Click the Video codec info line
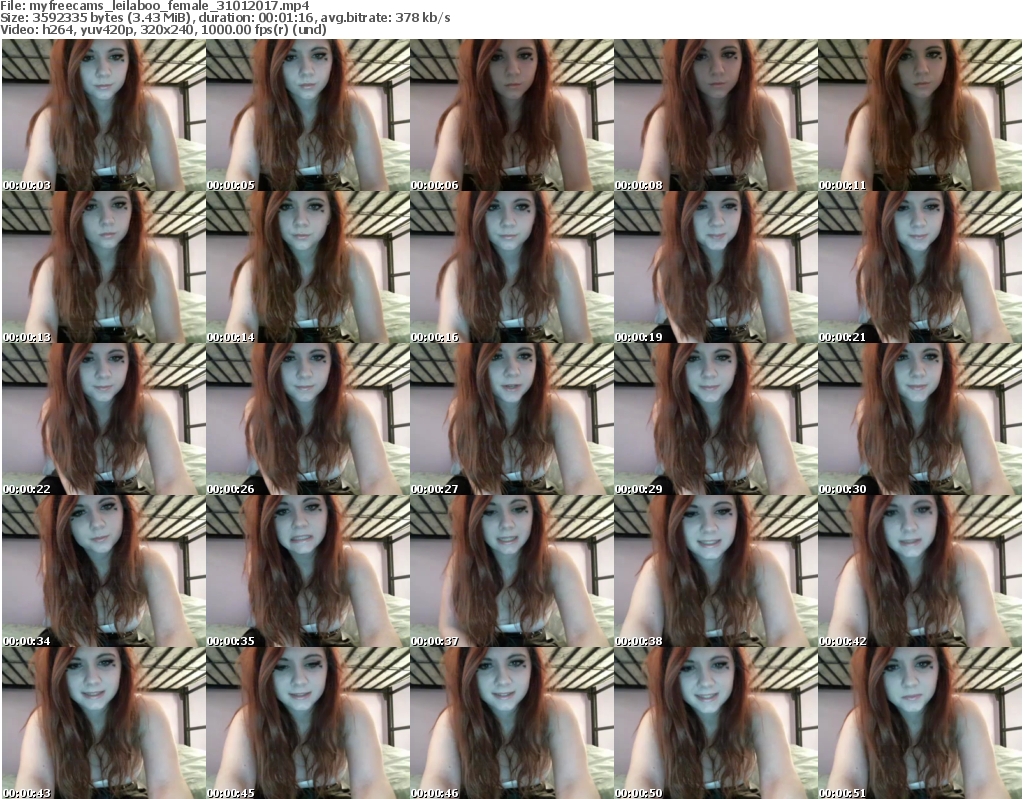 [164, 30]
